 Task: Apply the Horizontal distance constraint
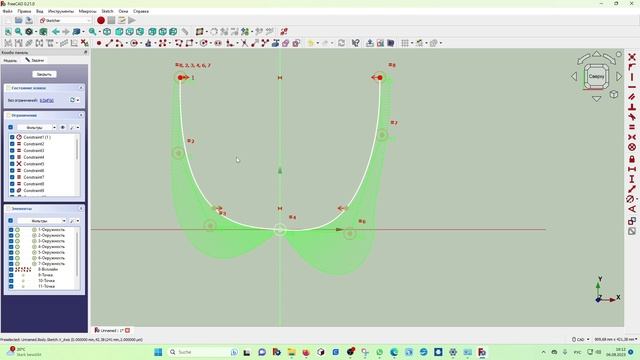[632, 169]
